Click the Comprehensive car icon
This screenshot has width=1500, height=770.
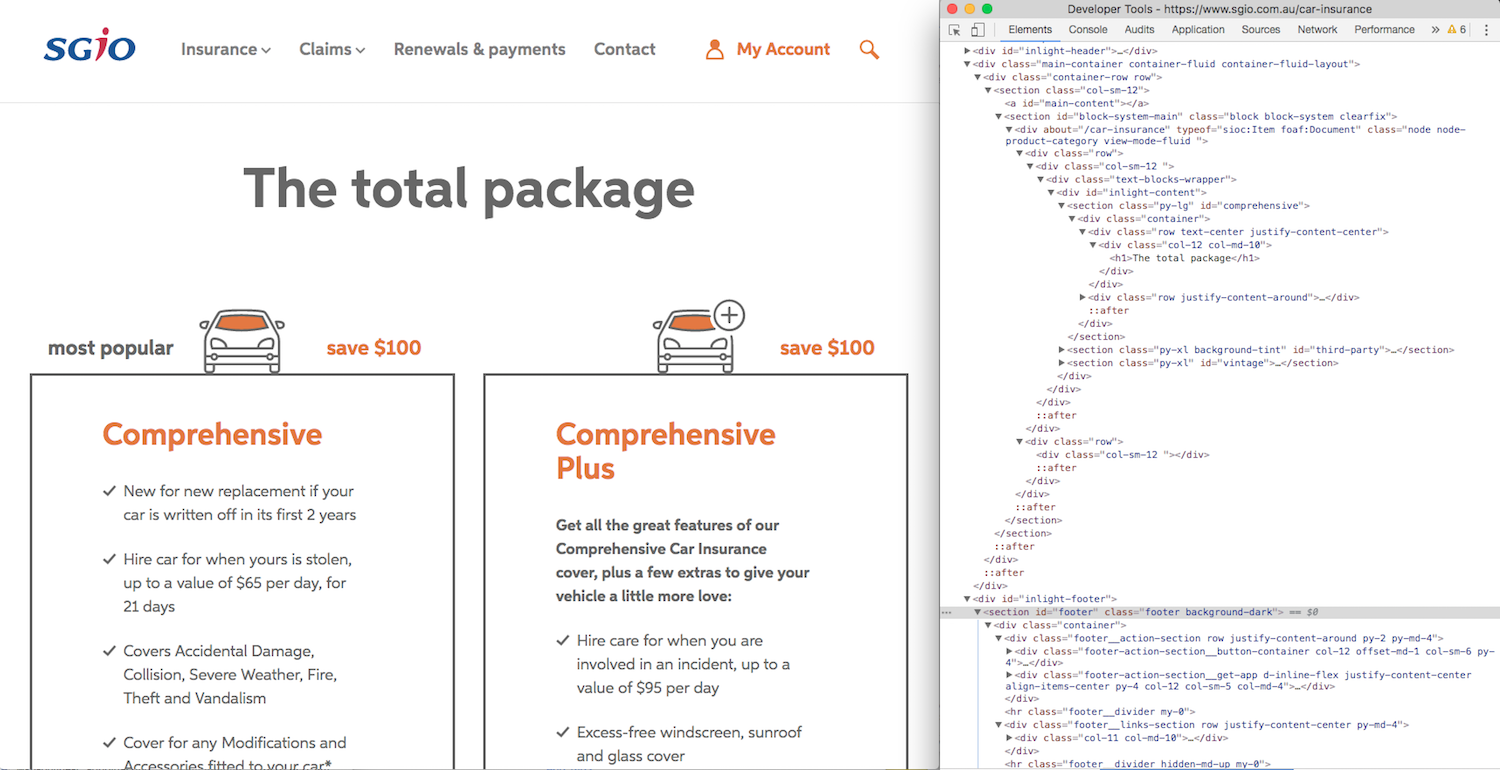(x=242, y=341)
